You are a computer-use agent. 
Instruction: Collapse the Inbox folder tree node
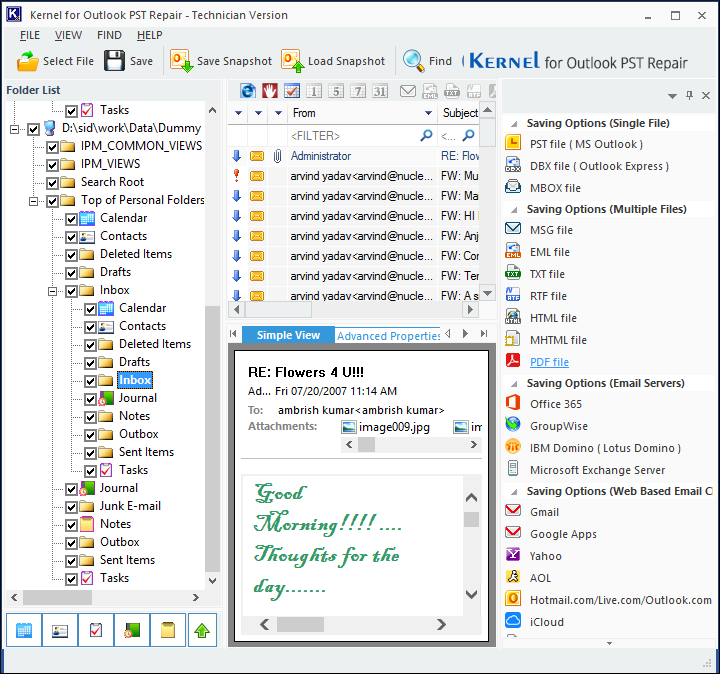click(52, 290)
